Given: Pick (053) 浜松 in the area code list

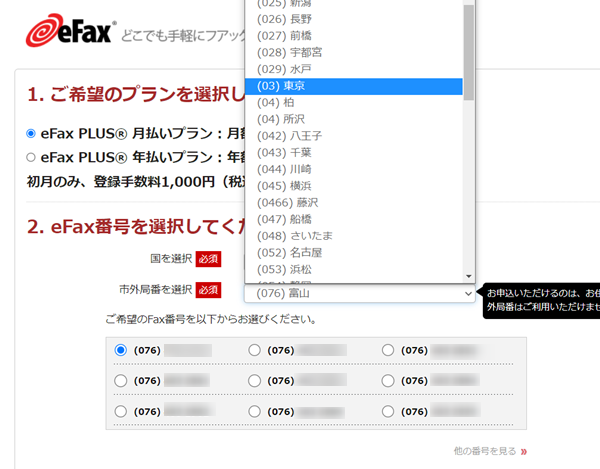Looking at the screenshot, I should pyautogui.click(x=354, y=270).
